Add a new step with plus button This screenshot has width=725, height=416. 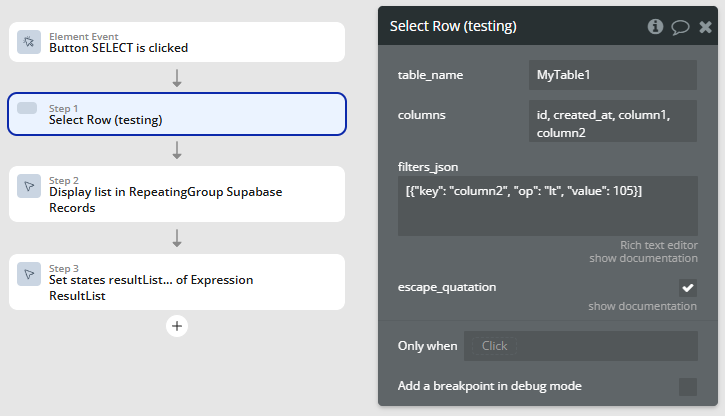[x=177, y=326]
